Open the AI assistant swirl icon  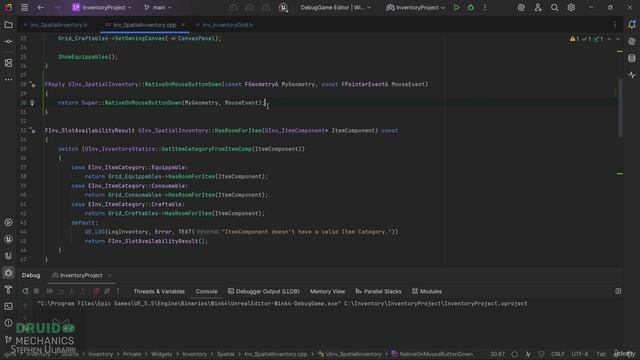[521, 7]
